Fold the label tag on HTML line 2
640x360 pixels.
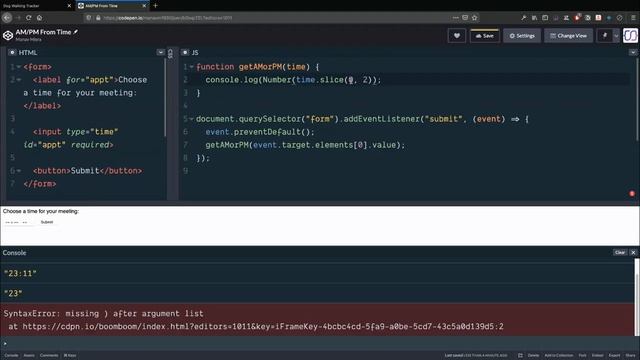(19, 80)
